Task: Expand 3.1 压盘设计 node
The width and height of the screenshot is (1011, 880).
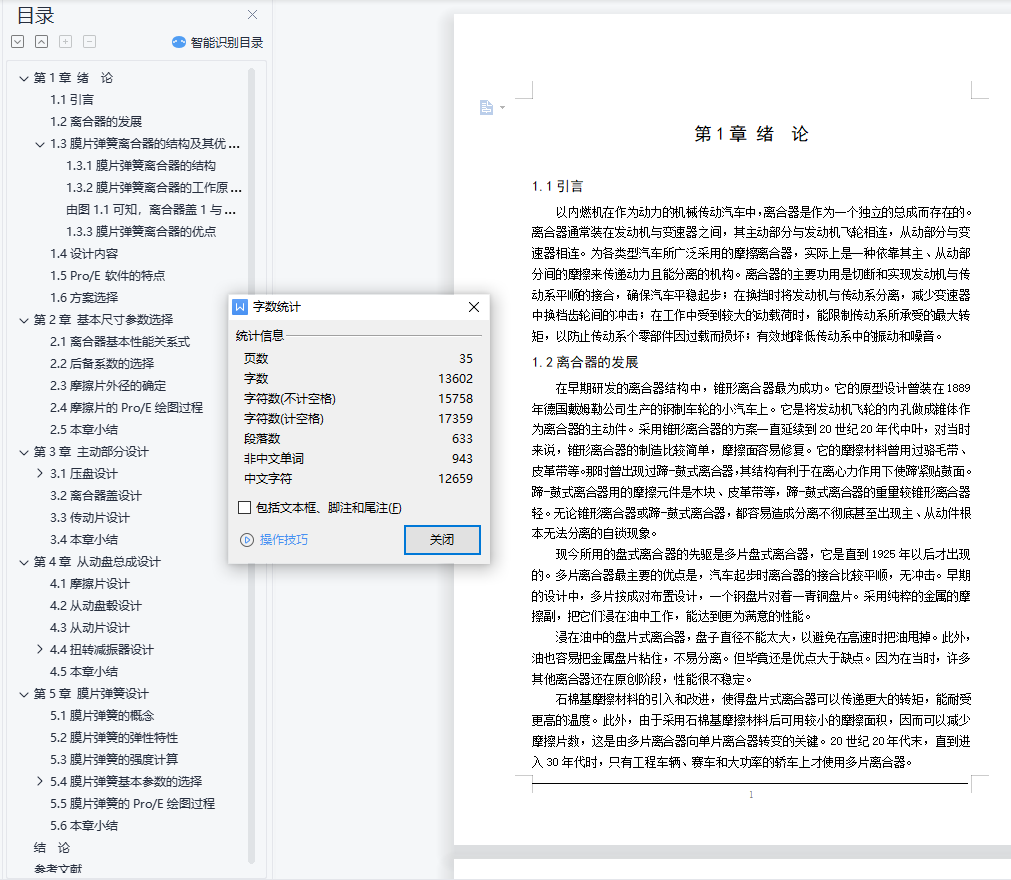Action: 40,473
